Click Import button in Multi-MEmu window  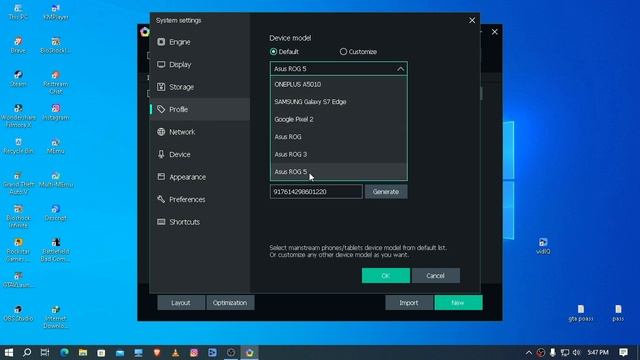click(x=409, y=302)
